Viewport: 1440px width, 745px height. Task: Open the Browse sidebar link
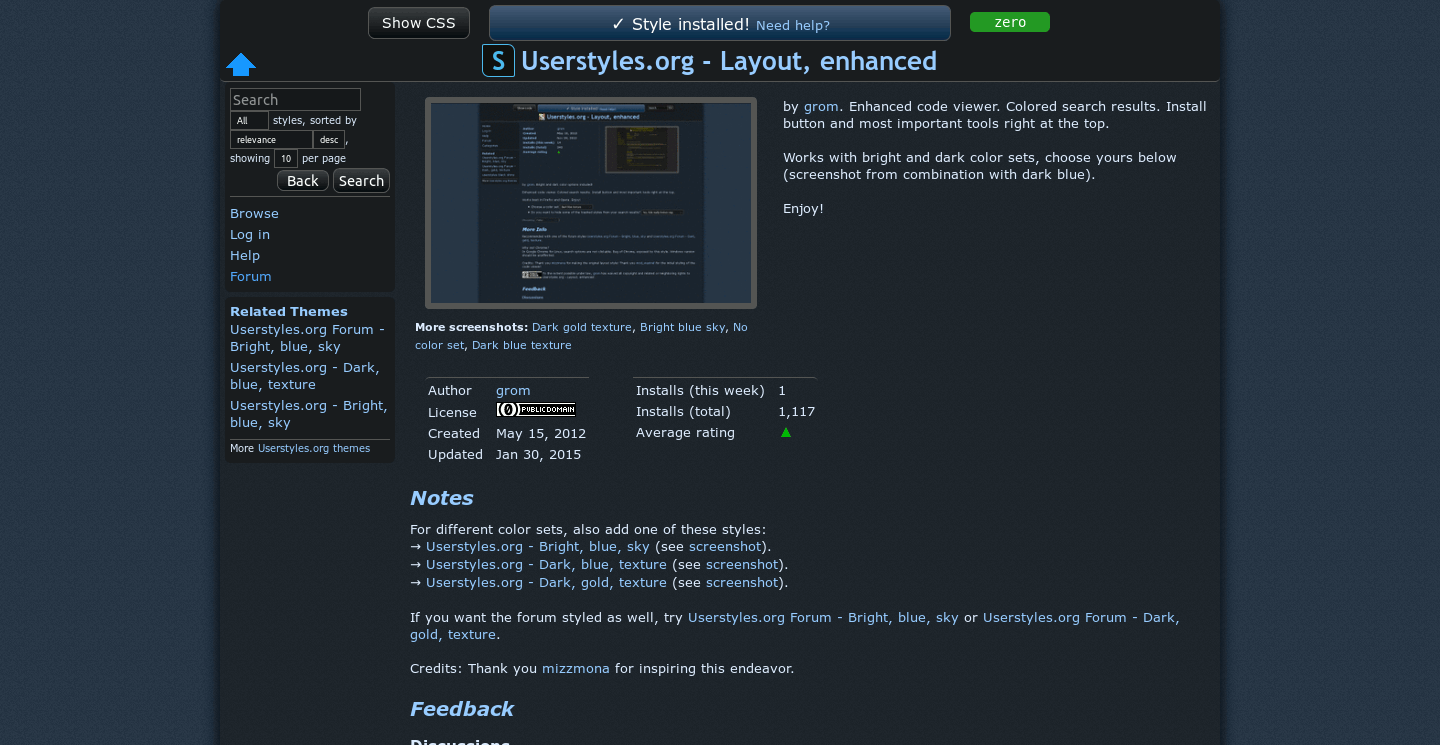[x=254, y=213]
